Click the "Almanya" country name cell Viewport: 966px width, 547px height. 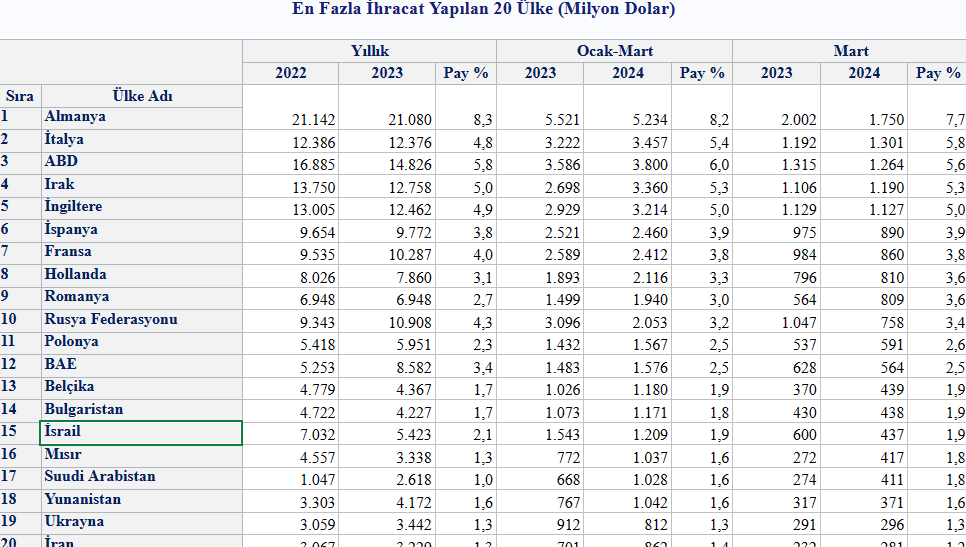coord(75,117)
